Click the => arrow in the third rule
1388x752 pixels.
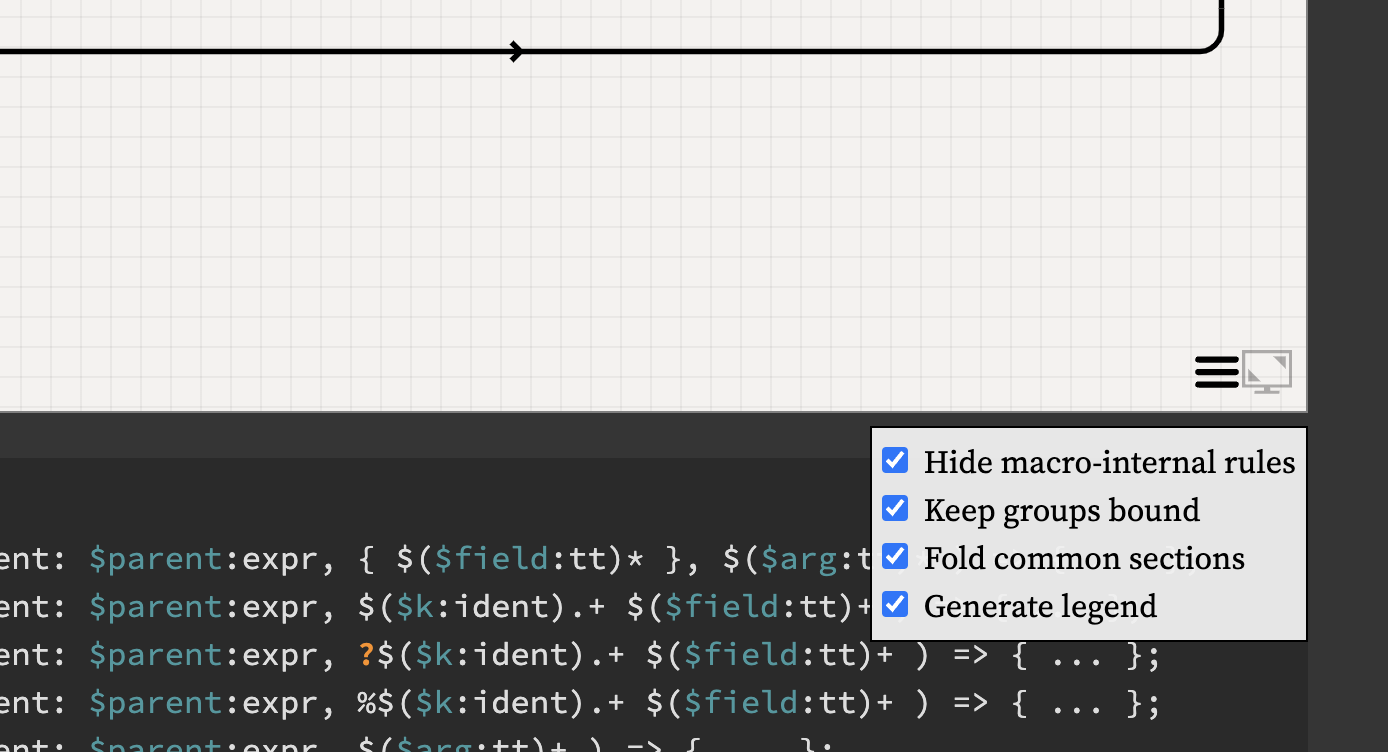pos(968,653)
